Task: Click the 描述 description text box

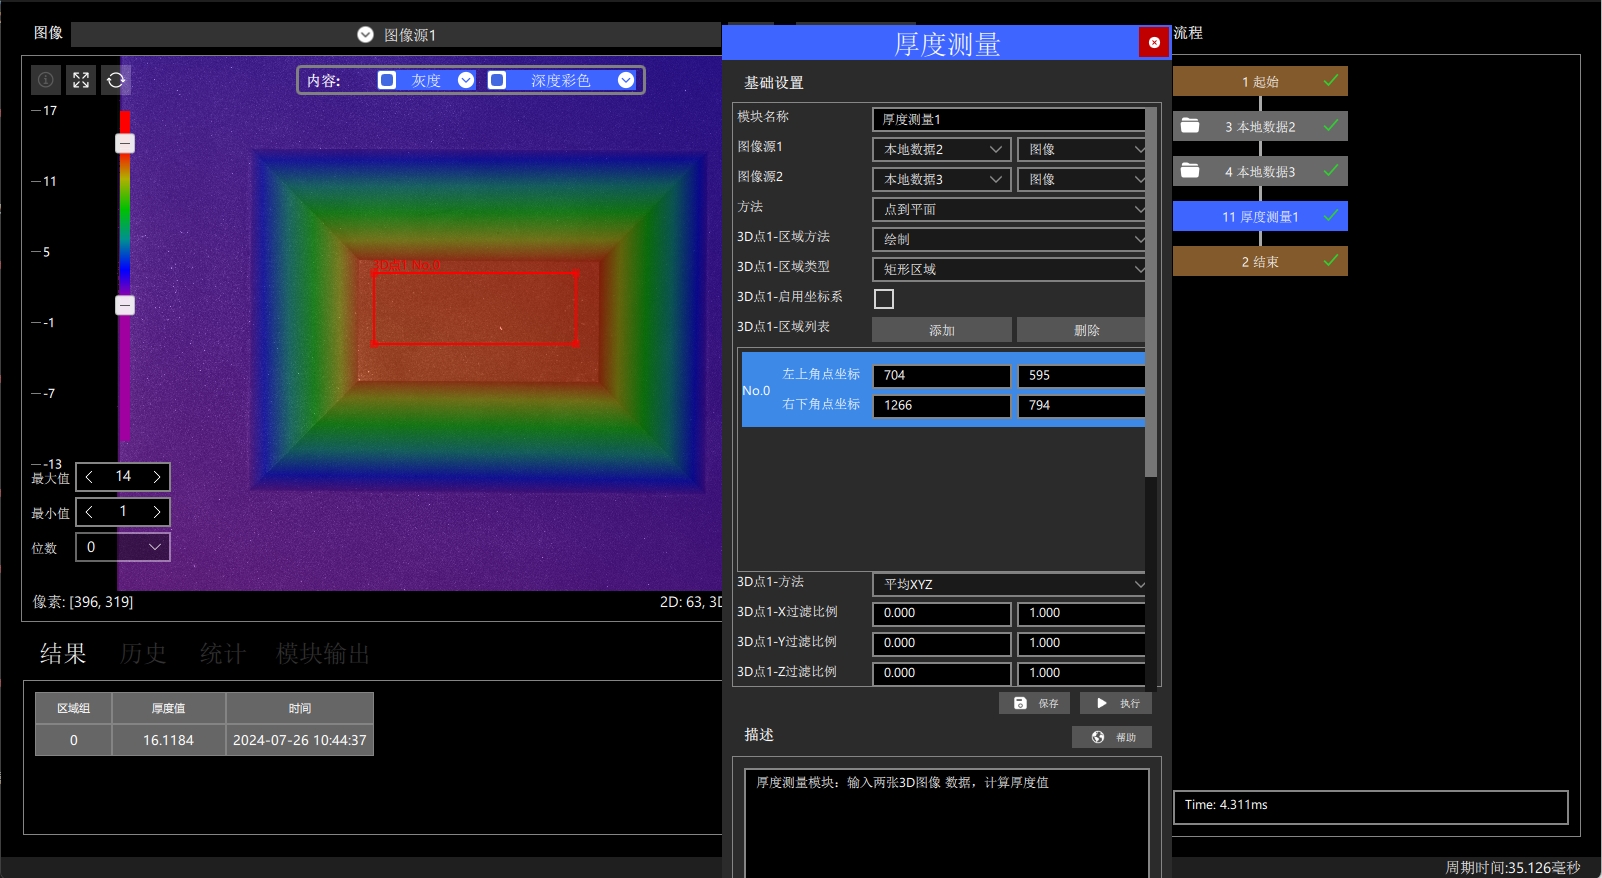Action: (946, 822)
